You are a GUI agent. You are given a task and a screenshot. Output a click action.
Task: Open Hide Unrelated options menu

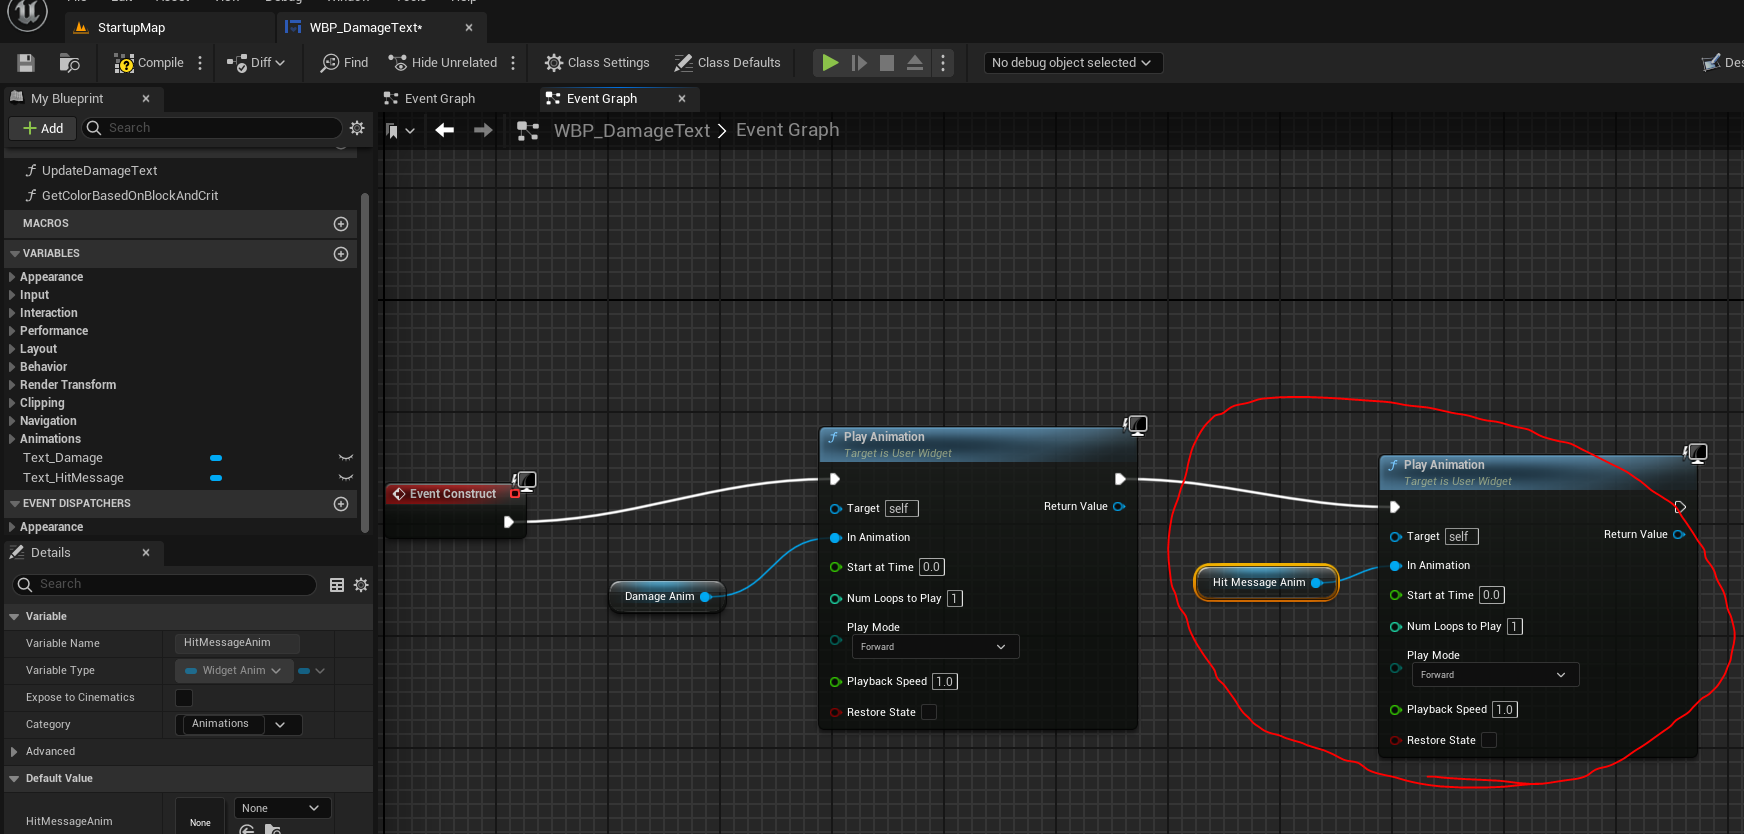coord(513,63)
